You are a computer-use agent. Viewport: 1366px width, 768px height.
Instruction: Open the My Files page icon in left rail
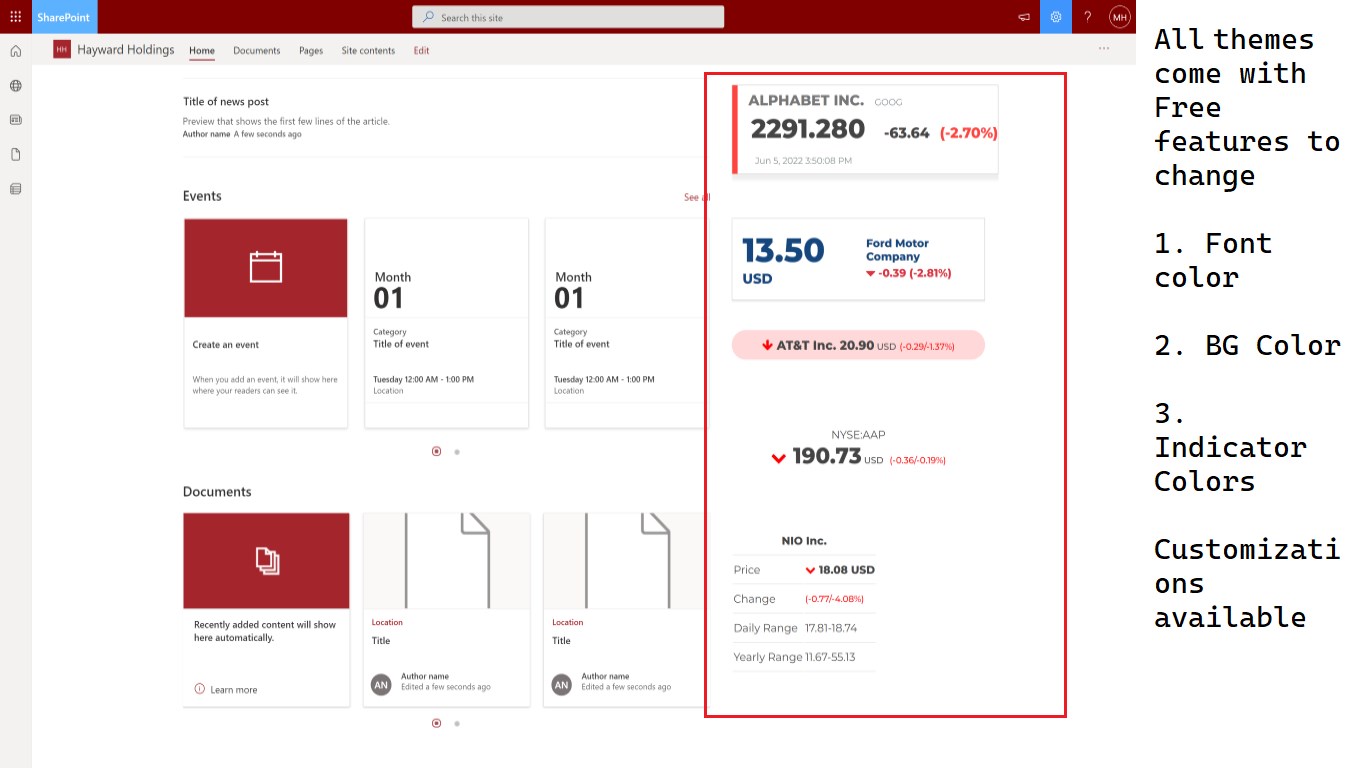pyautogui.click(x=15, y=154)
